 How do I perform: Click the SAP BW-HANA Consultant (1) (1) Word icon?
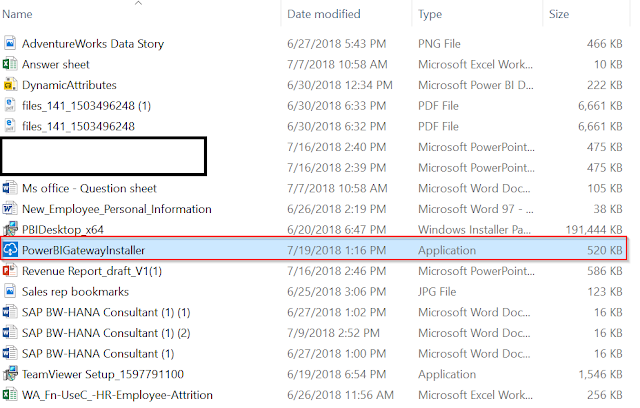pyautogui.click(x=10, y=312)
